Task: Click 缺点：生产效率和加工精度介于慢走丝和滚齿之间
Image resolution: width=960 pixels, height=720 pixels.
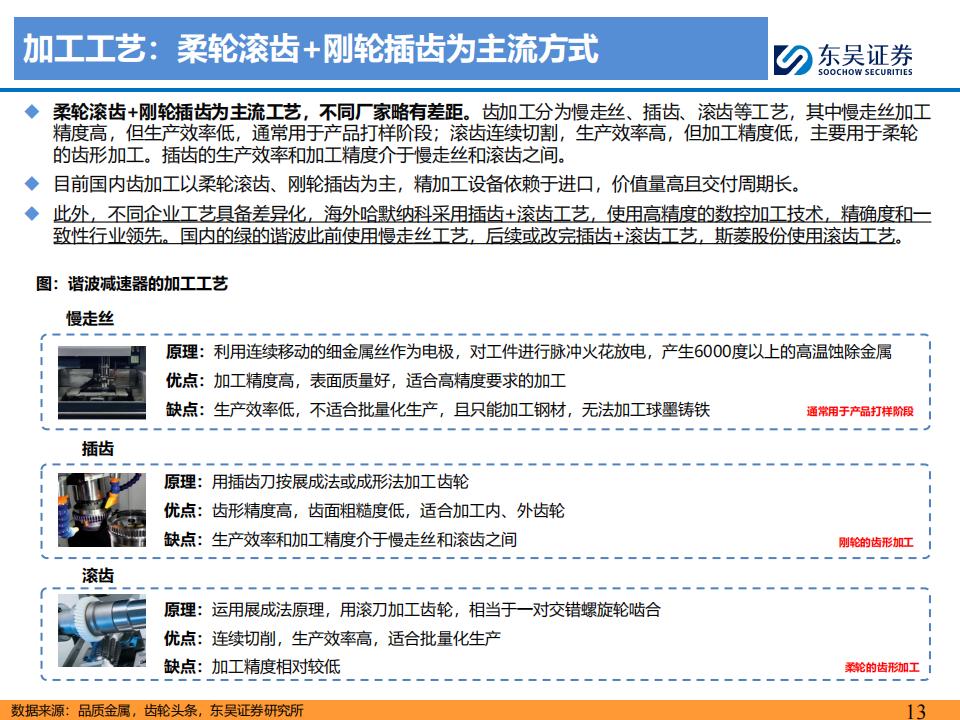Action: click(x=340, y=539)
